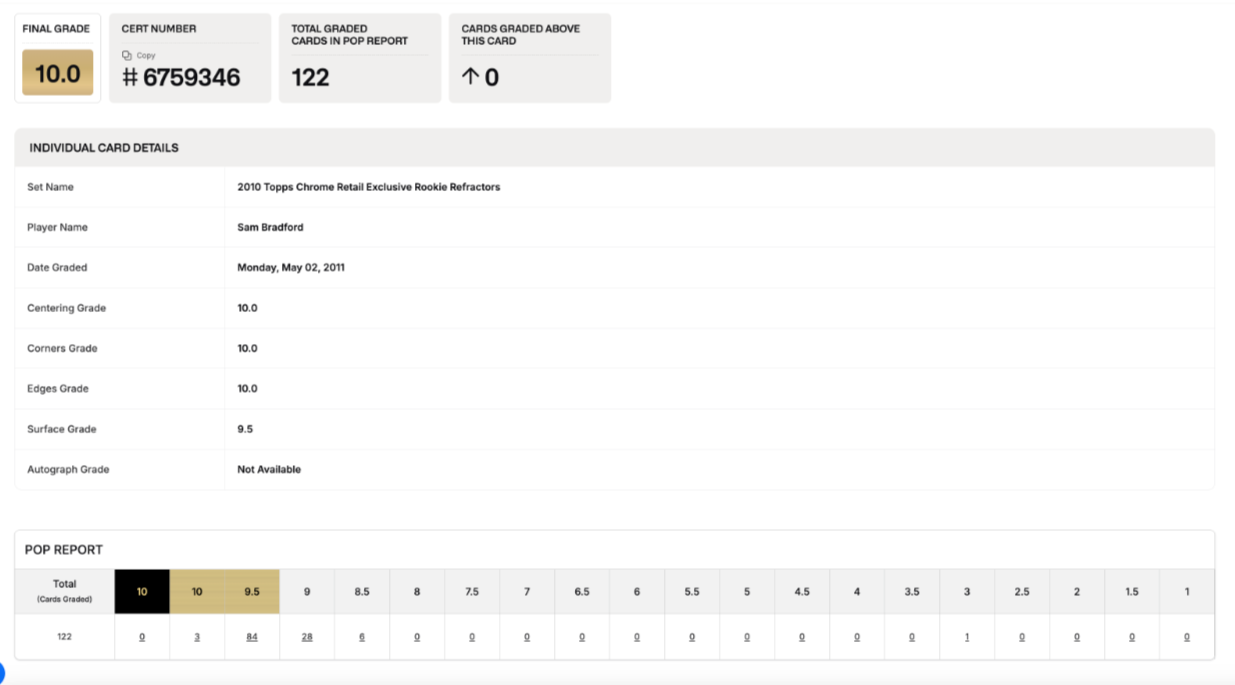Screen dimensions: 1235x685
Task: Click the blue circle widget at bottom-left corner
Action: (2, 673)
